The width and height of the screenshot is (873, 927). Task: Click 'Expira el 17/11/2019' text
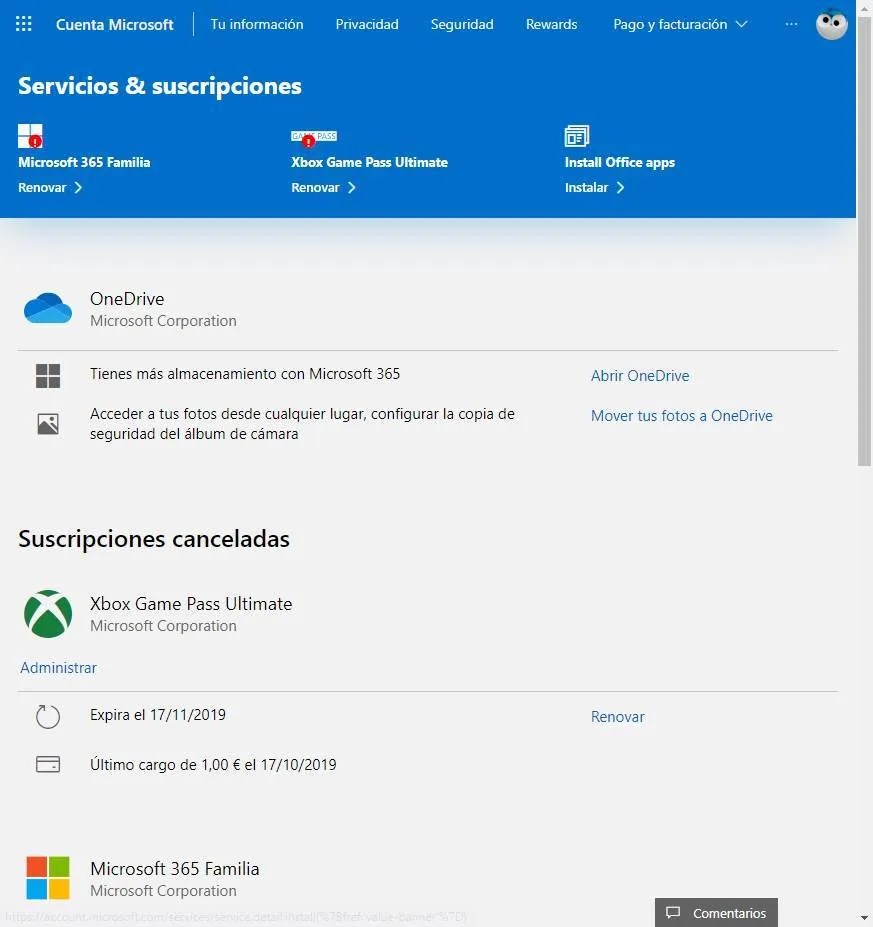(x=158, y=715)
